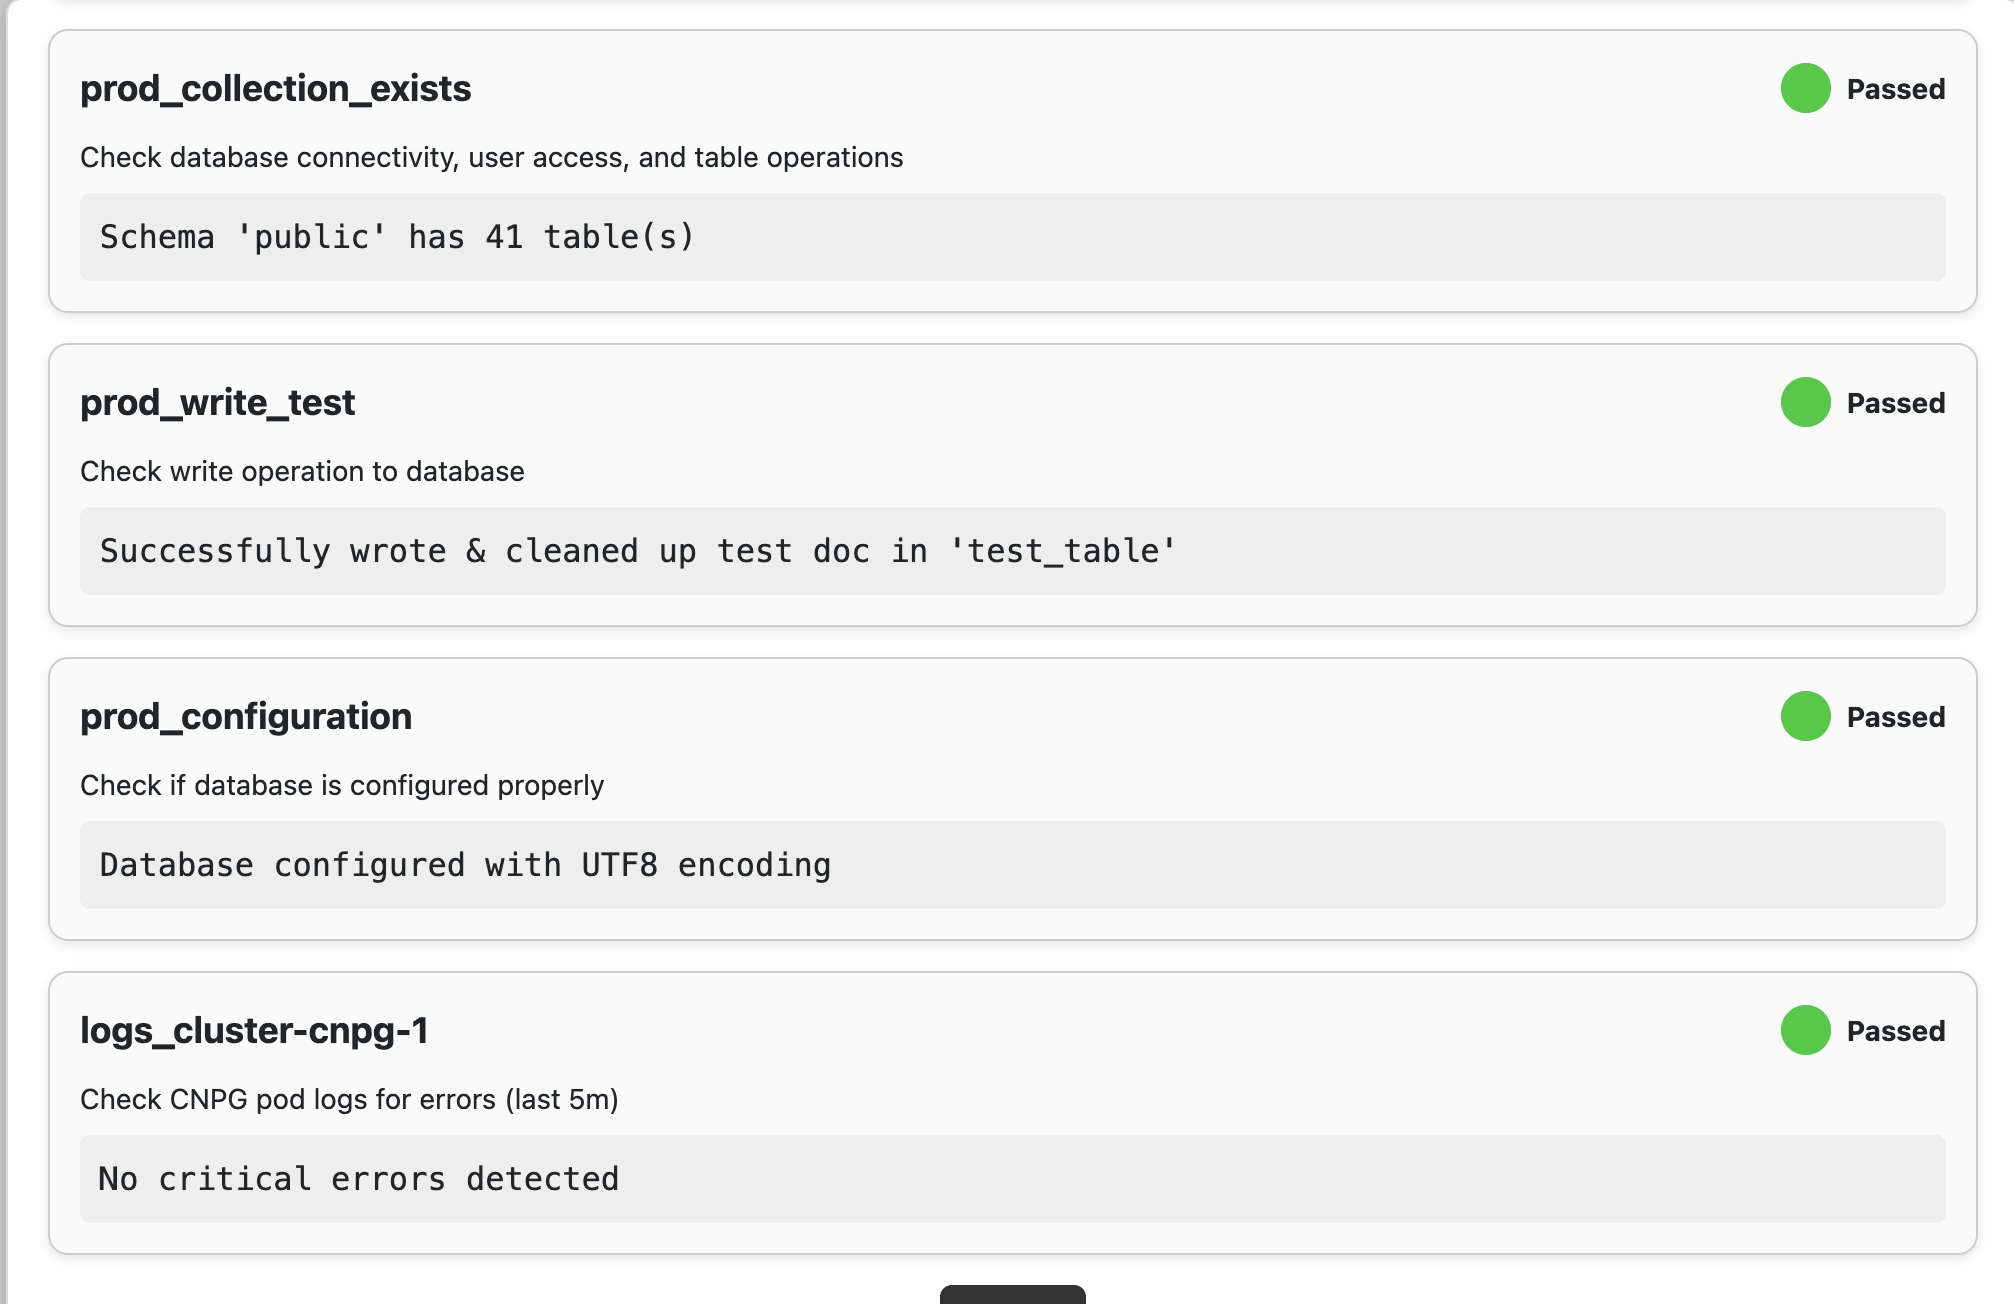Select the logs_cluster-cnpg-1 heading
This screenshot has width=2014, height=1304.
254,1031
